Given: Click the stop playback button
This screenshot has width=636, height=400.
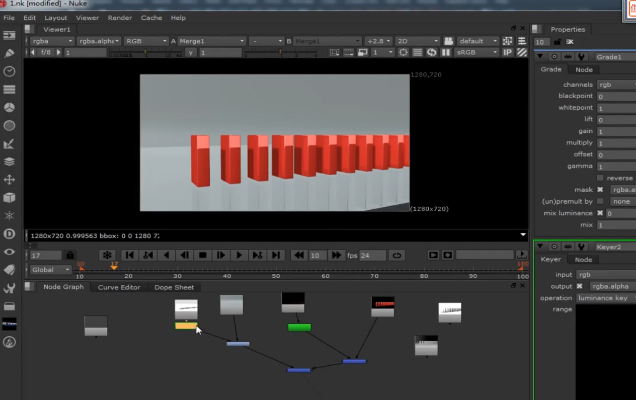Looking at the screenshot, I should pos(202,255).
